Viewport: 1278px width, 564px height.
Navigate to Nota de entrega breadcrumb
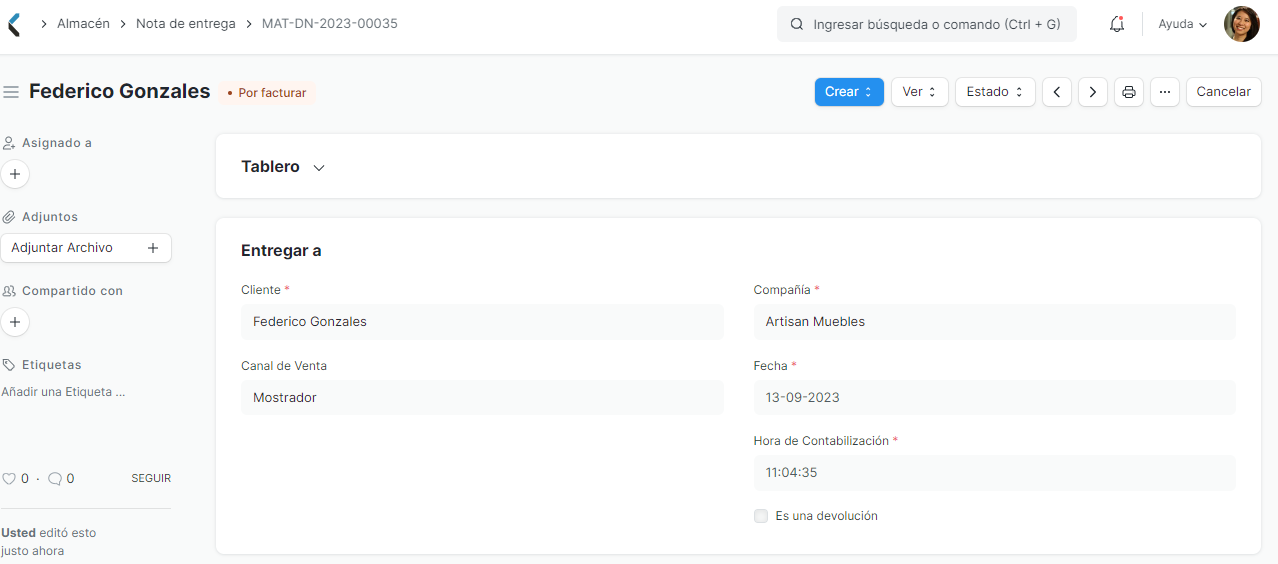click(186, 23)
